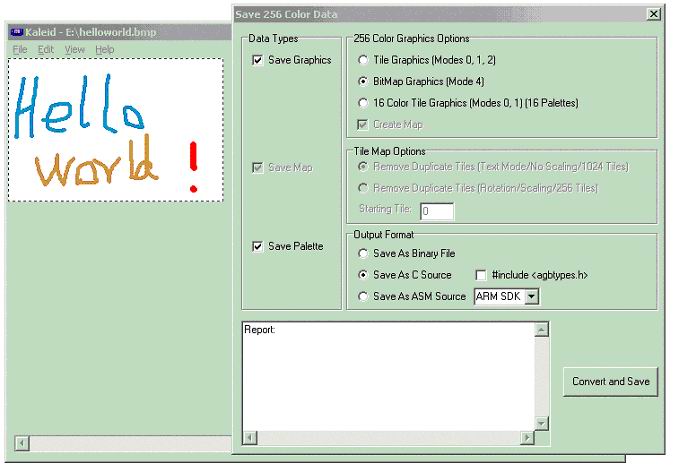The image size is (678, 472).
Task: Click the Starting Tile input field
Action: (437, 211)
